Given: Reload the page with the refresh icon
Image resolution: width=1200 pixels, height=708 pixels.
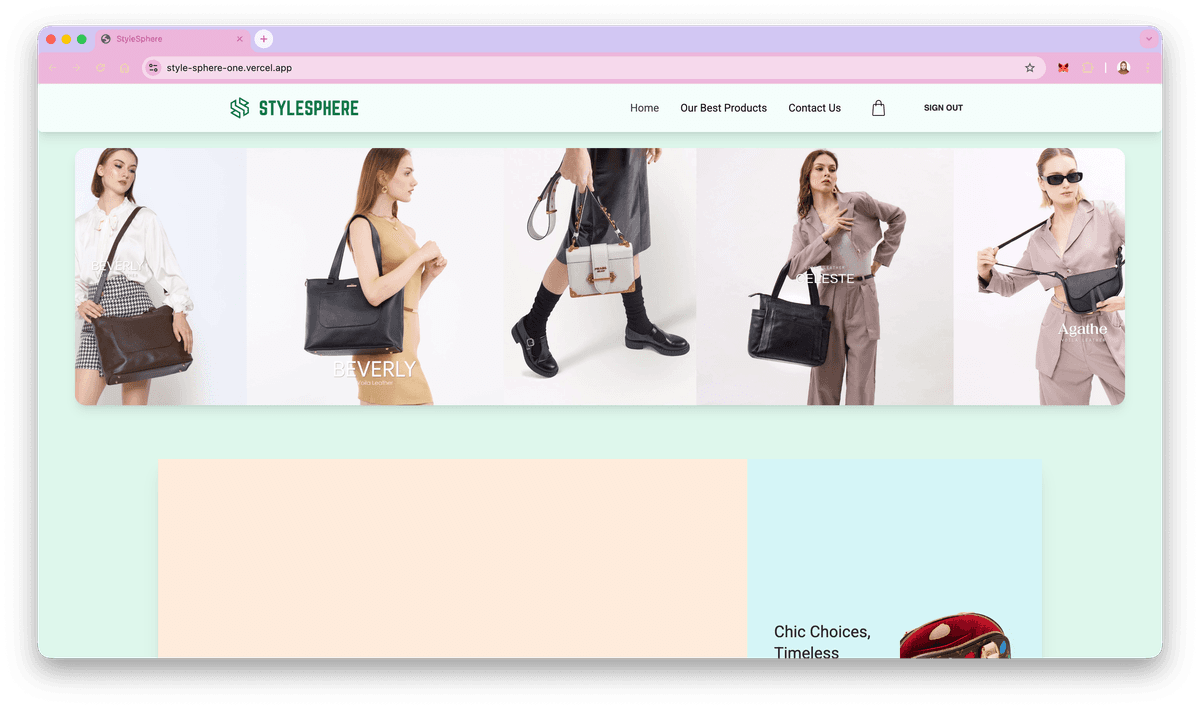Looking at the screenshot, I should pos(99,67).
